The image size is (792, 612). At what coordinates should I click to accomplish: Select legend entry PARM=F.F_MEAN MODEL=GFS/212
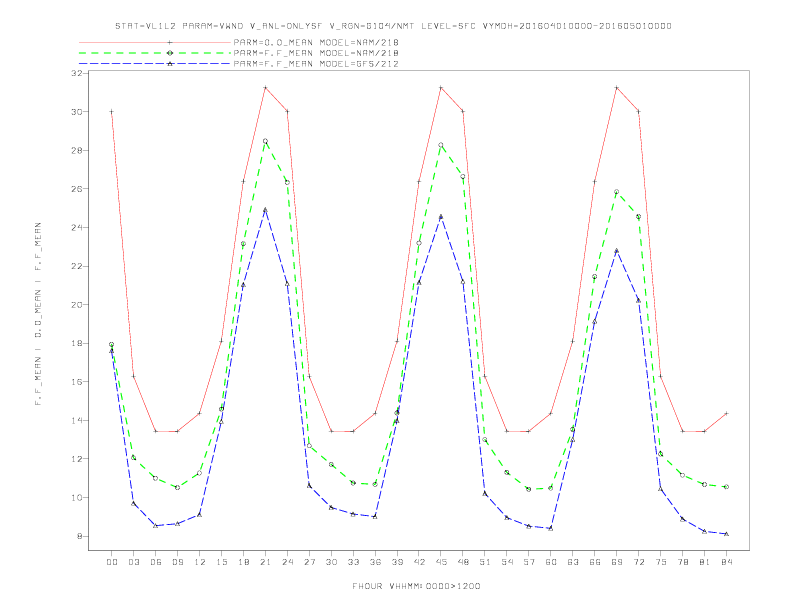pos(316,64)
